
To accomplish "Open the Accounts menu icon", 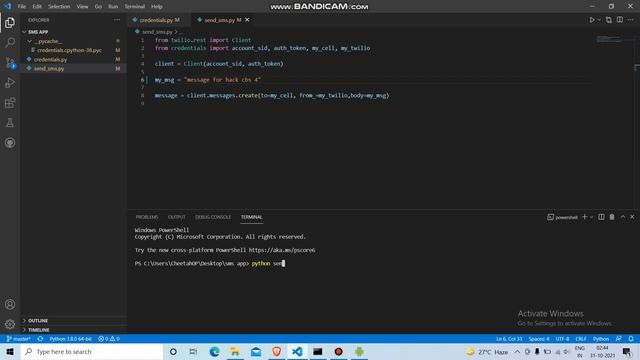I will pos(10,304).
